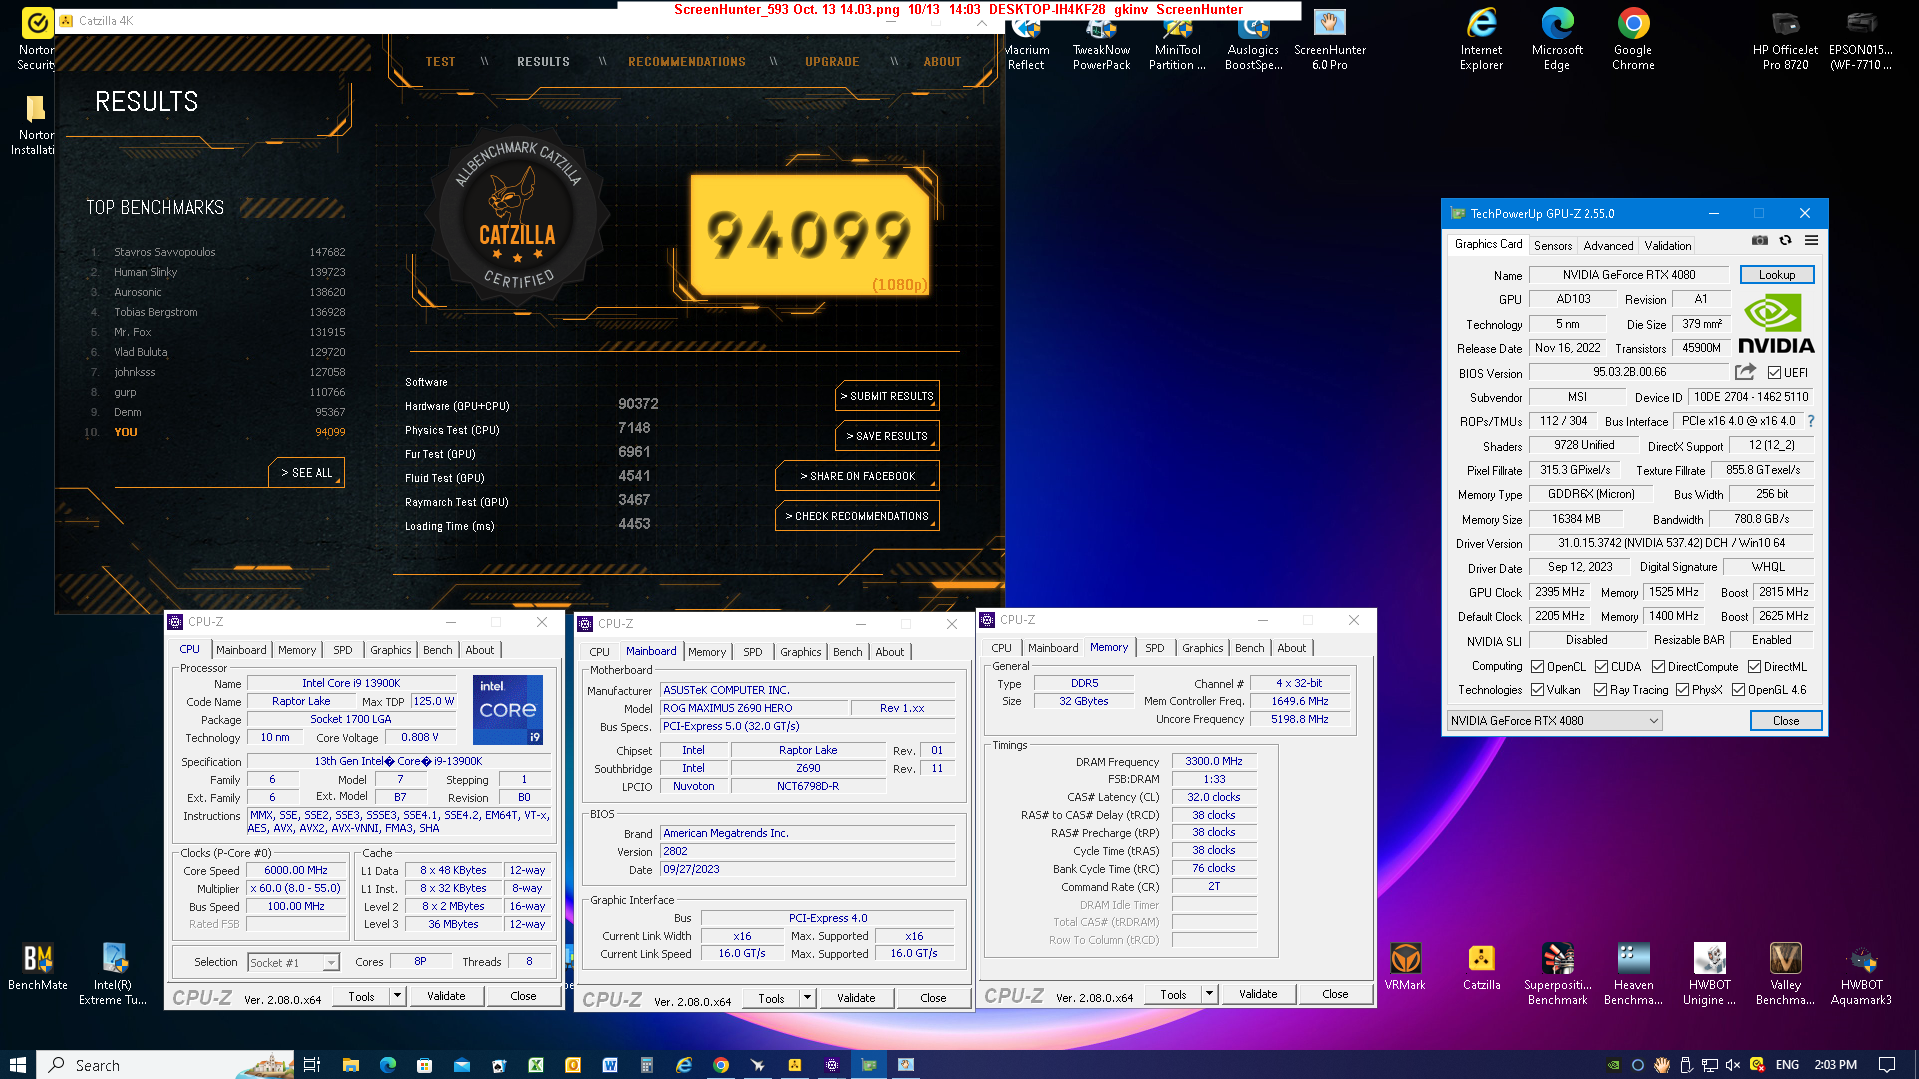
Task: Expand Tools dropdown arrow in CPU-Z CPU window
Action: tap(397, 996)
